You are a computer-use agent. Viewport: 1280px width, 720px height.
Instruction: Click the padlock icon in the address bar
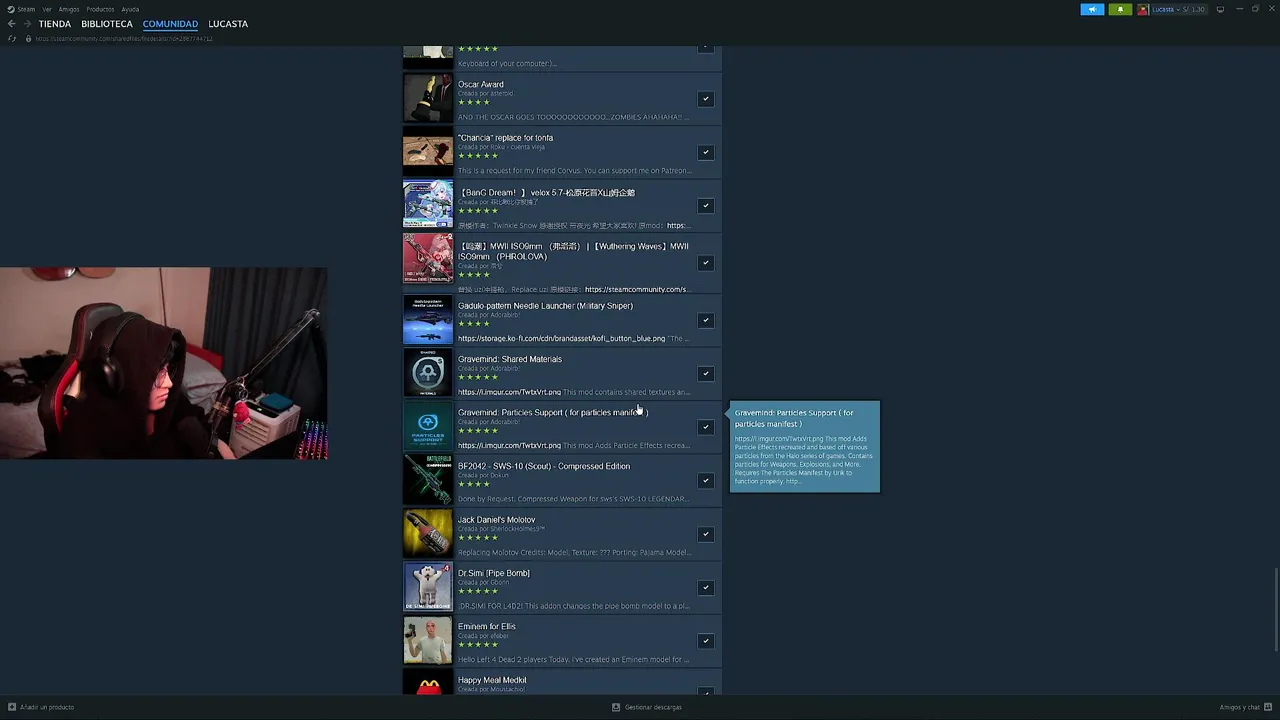click(x=28, y=38)
